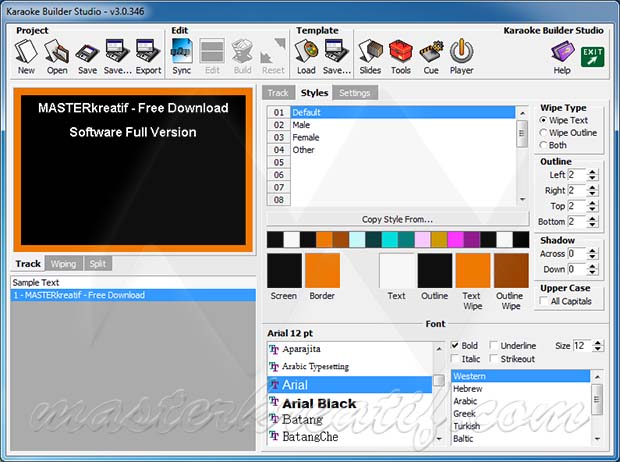This screenshot has height=462, width=620.
Task: Open the Settings tab
Action: point(355,93)
